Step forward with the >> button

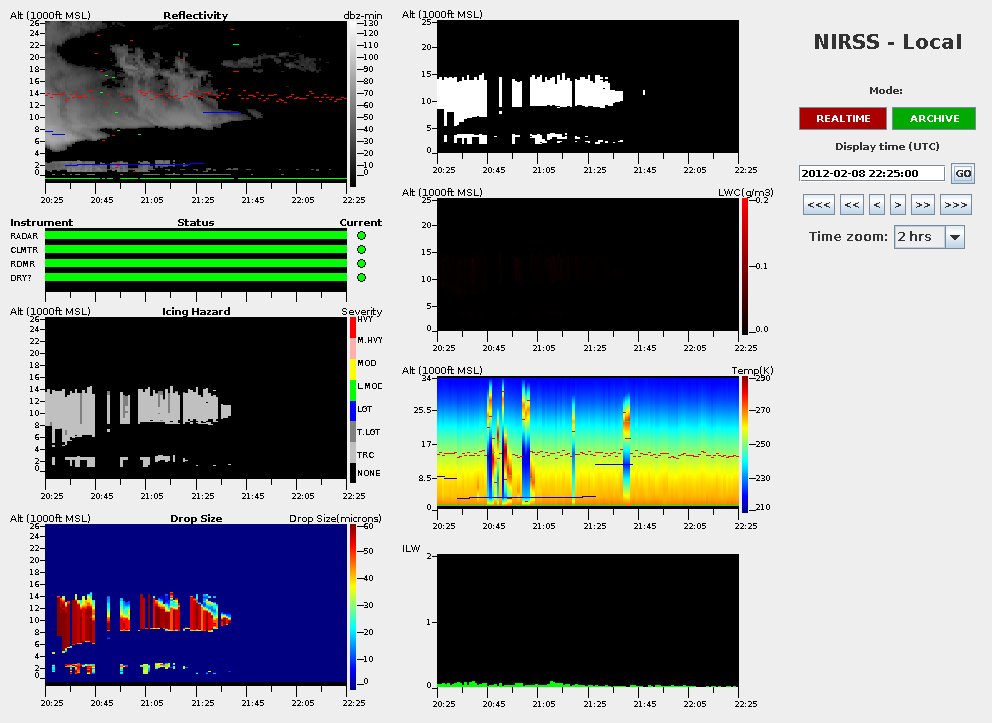923,205
